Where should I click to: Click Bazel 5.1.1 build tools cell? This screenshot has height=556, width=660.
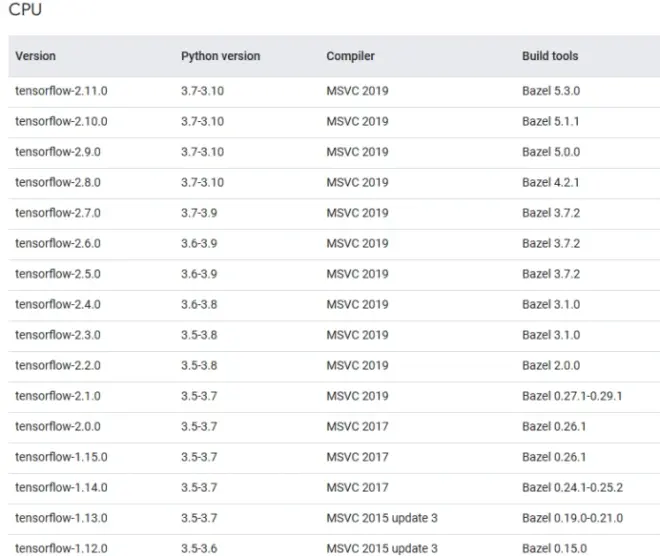tap(551, 122)
